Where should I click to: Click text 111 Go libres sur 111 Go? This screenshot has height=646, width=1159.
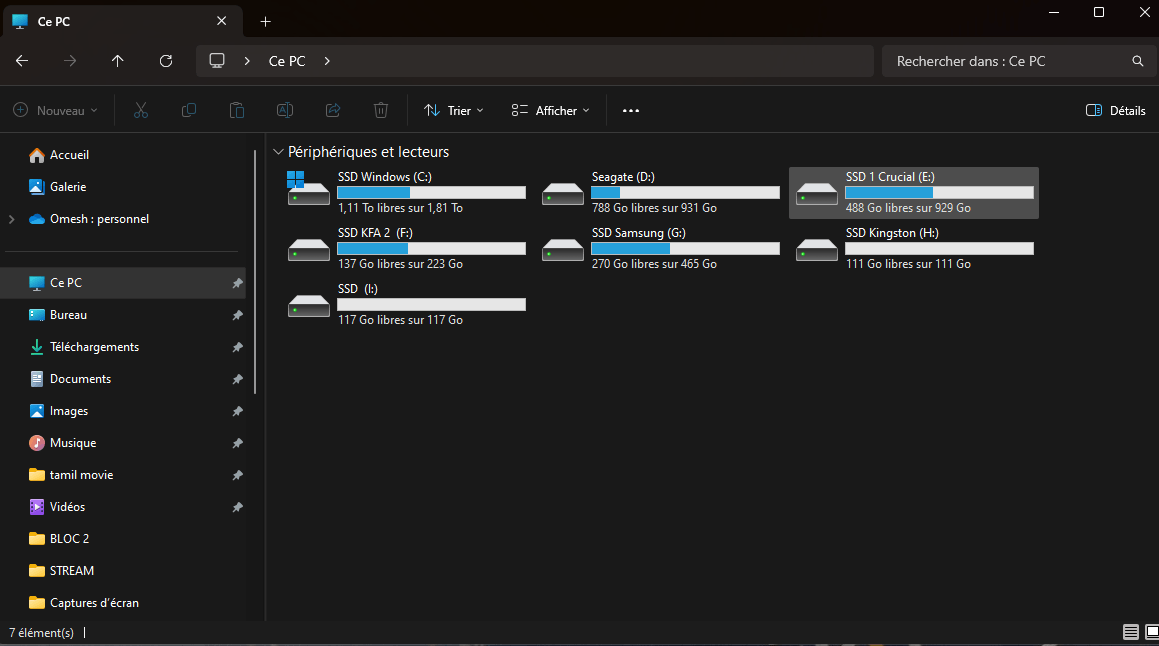tap(908, 264)
